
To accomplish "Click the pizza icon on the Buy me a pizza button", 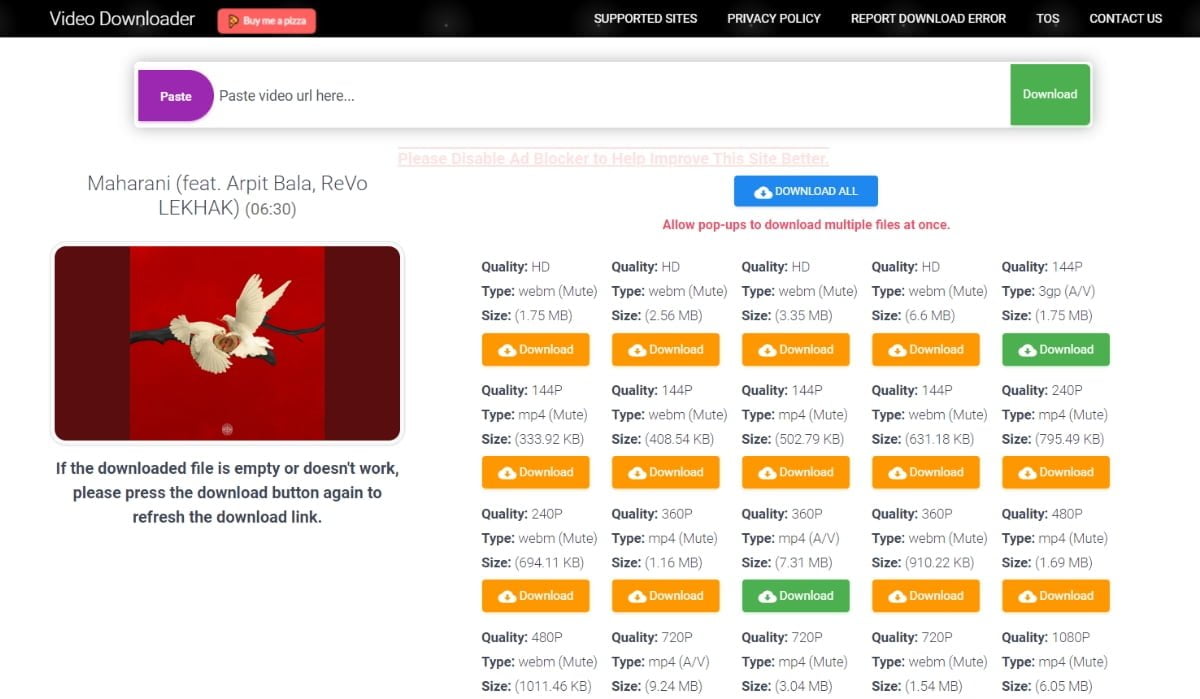I will (x=235, y=20).
